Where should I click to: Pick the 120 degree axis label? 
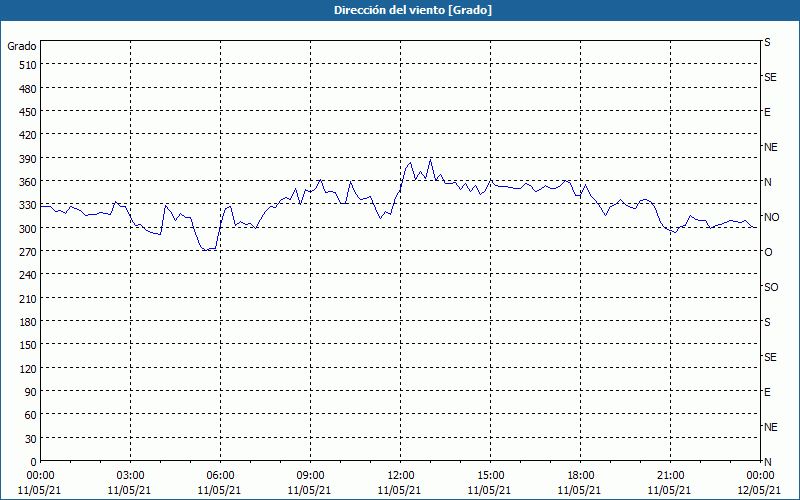[28, 369]
